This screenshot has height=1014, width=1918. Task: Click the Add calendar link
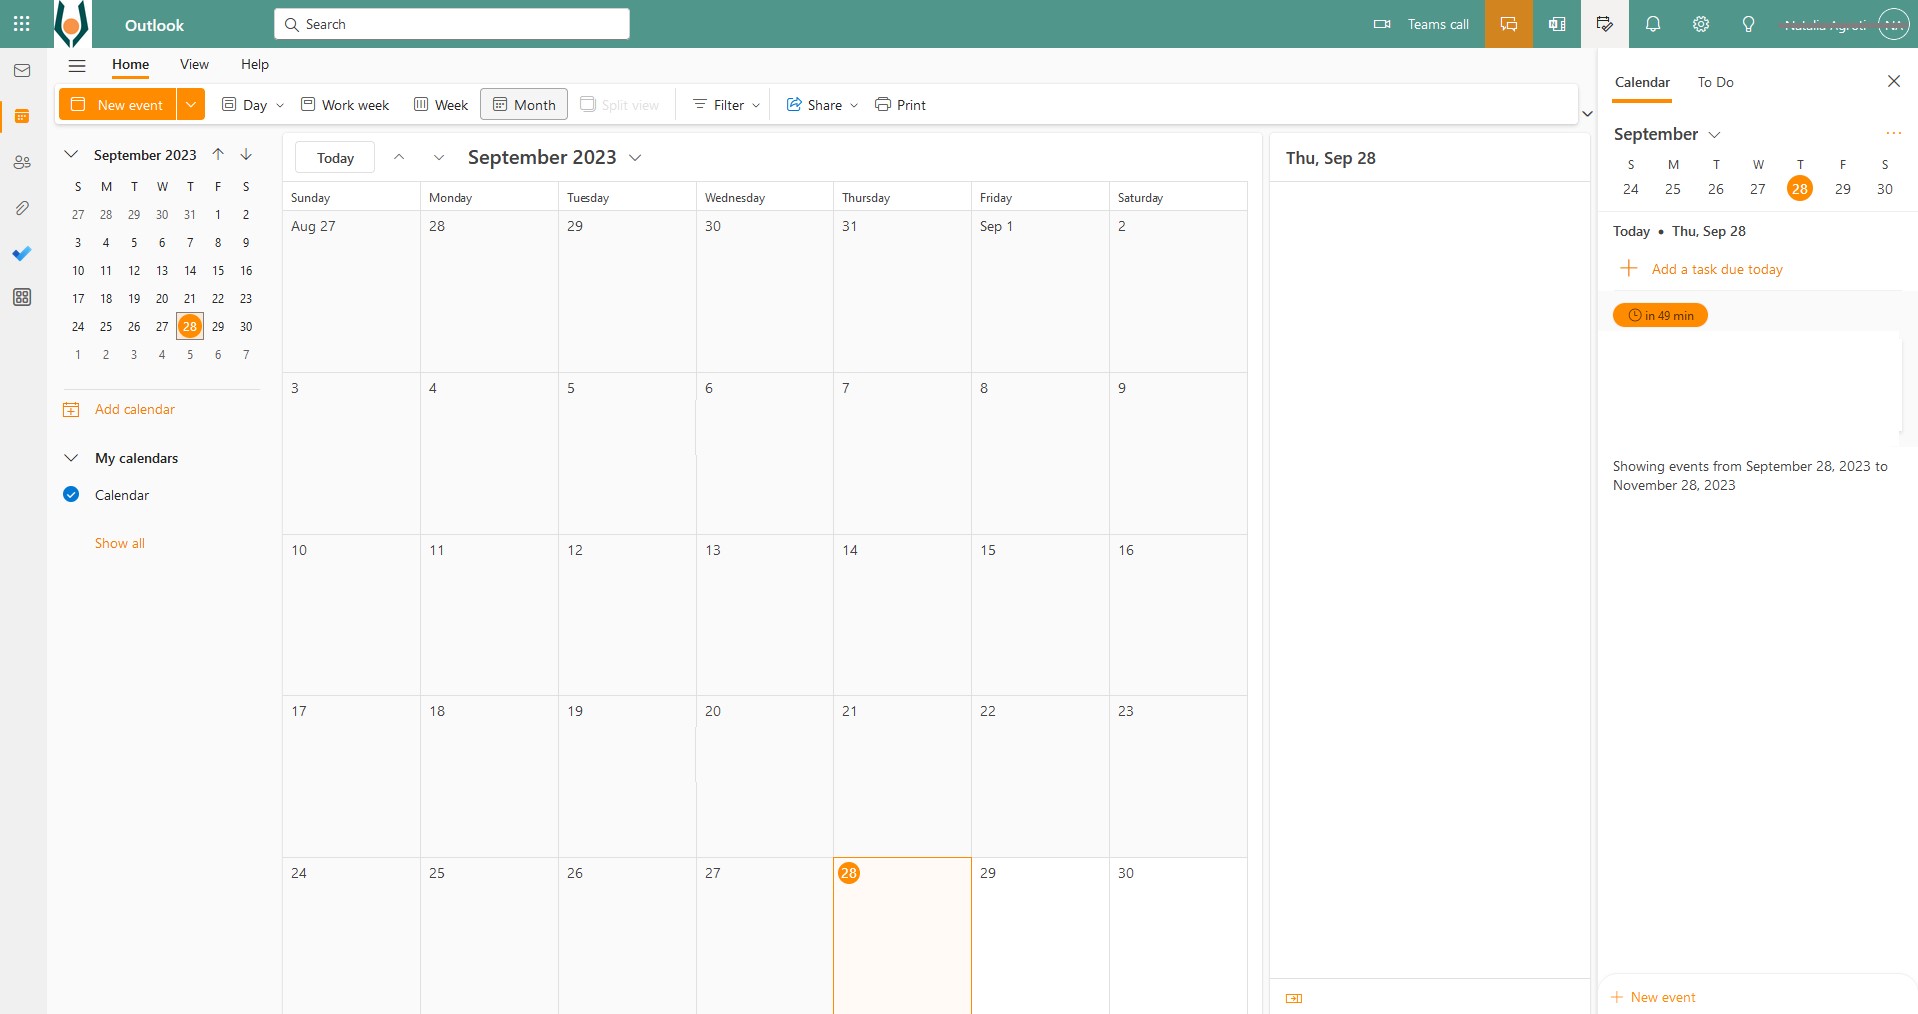(x=134, y=410)
